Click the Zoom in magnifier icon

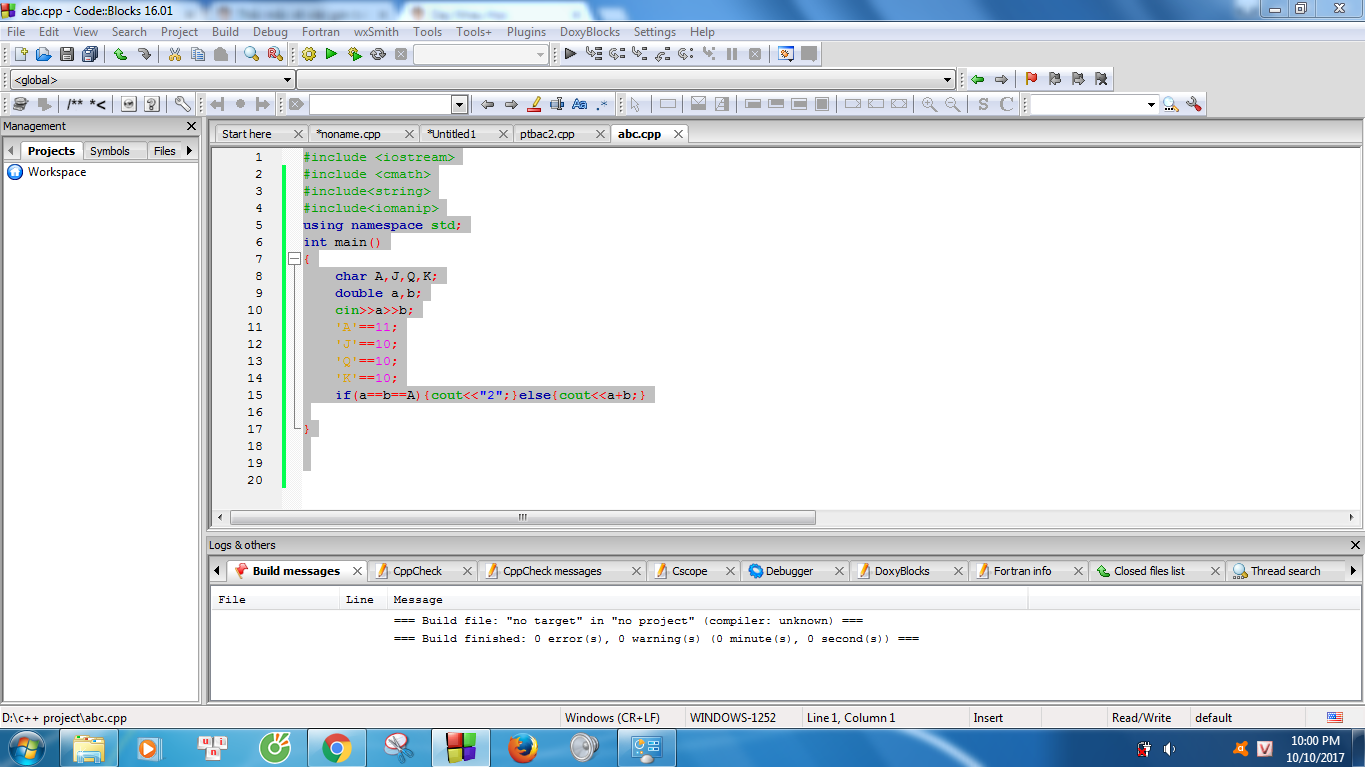[x=929, y=104]
